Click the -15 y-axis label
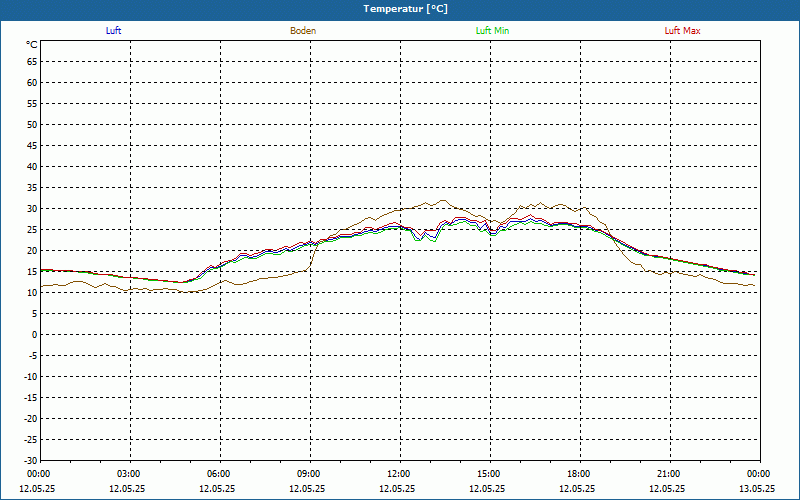The image size is (800, 500). tap(30, 397)
